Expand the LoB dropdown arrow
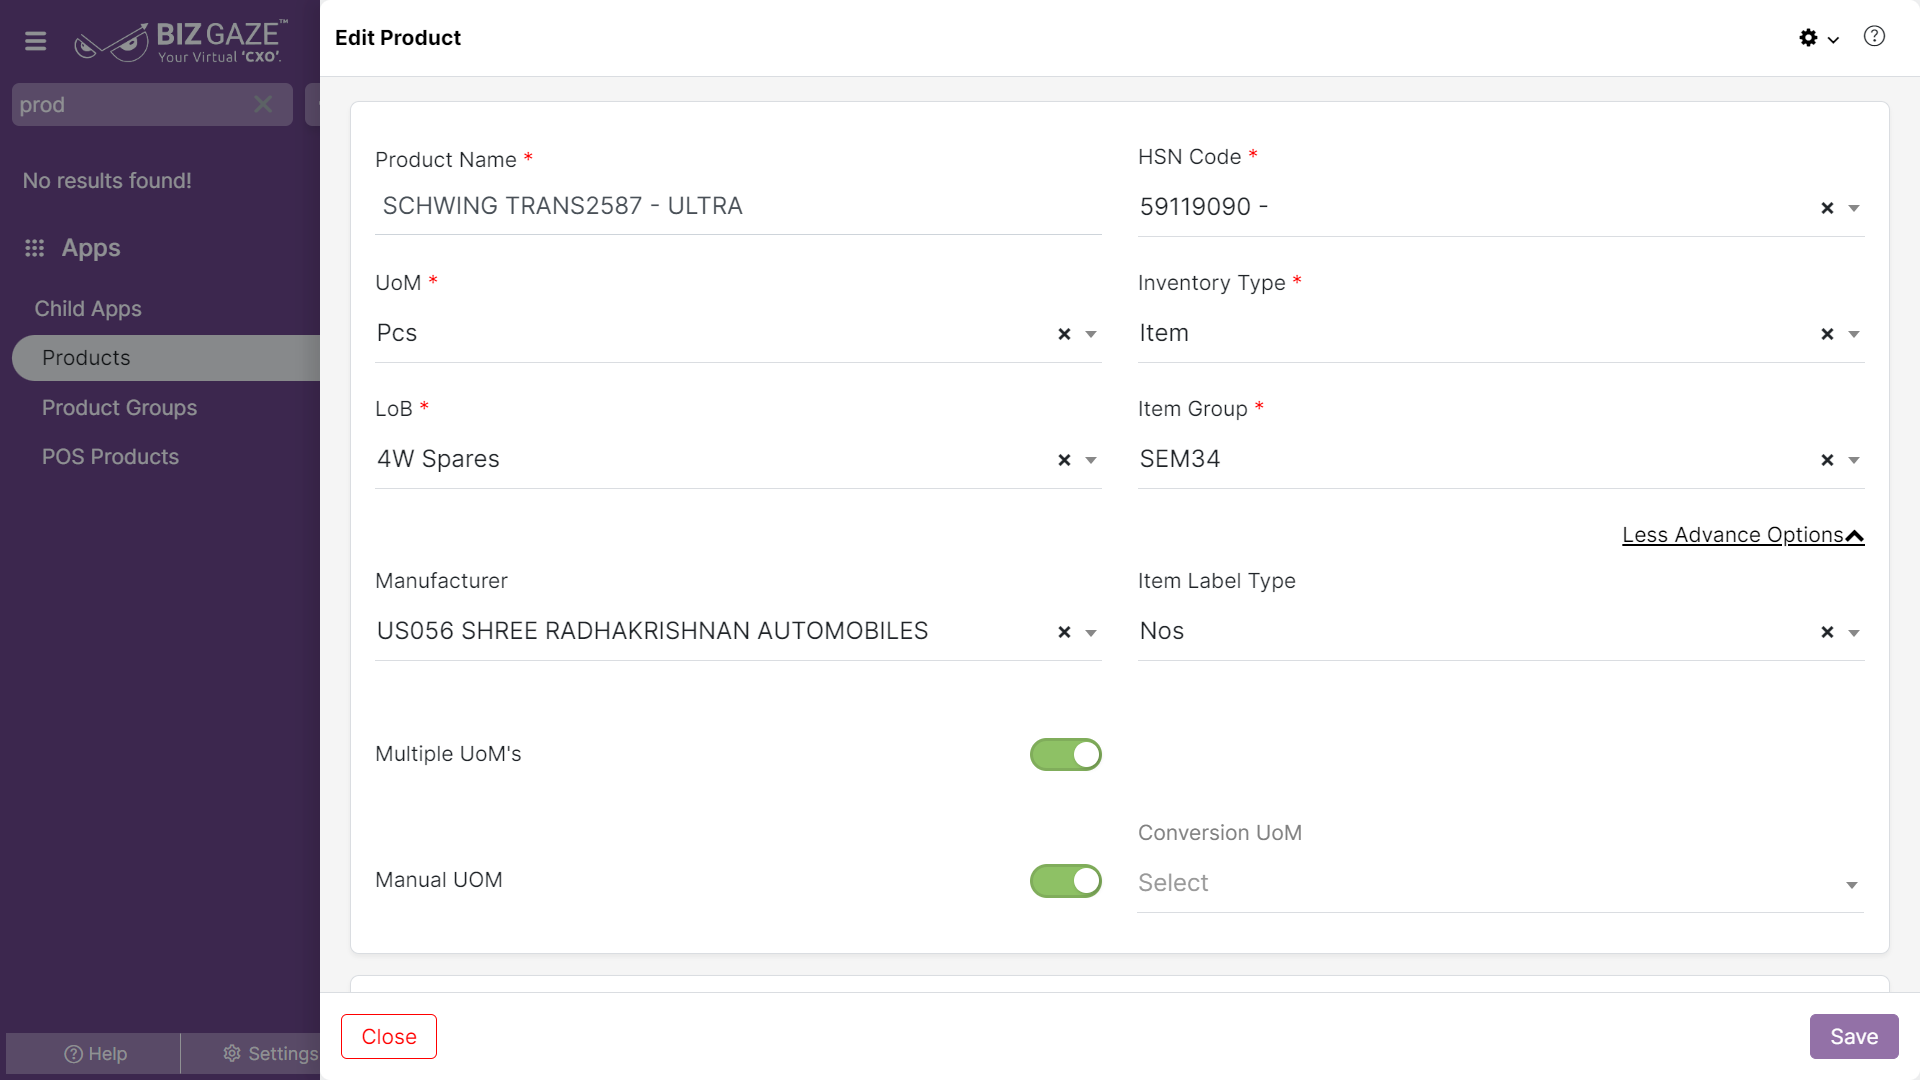Image resolution: width=1920 pixels, height=1080 pixels. point(1091,460)
